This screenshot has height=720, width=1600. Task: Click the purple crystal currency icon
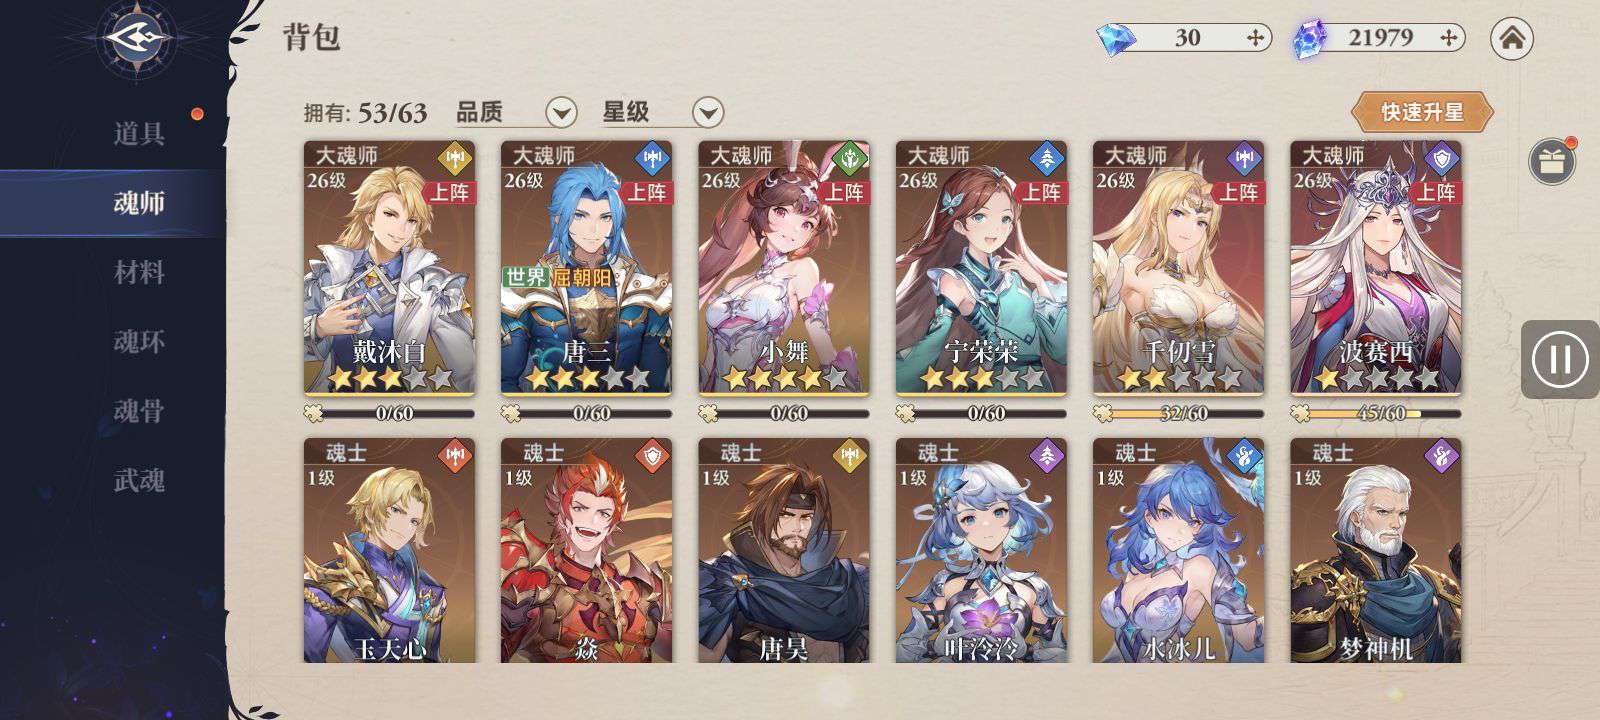coord(1309,39)
